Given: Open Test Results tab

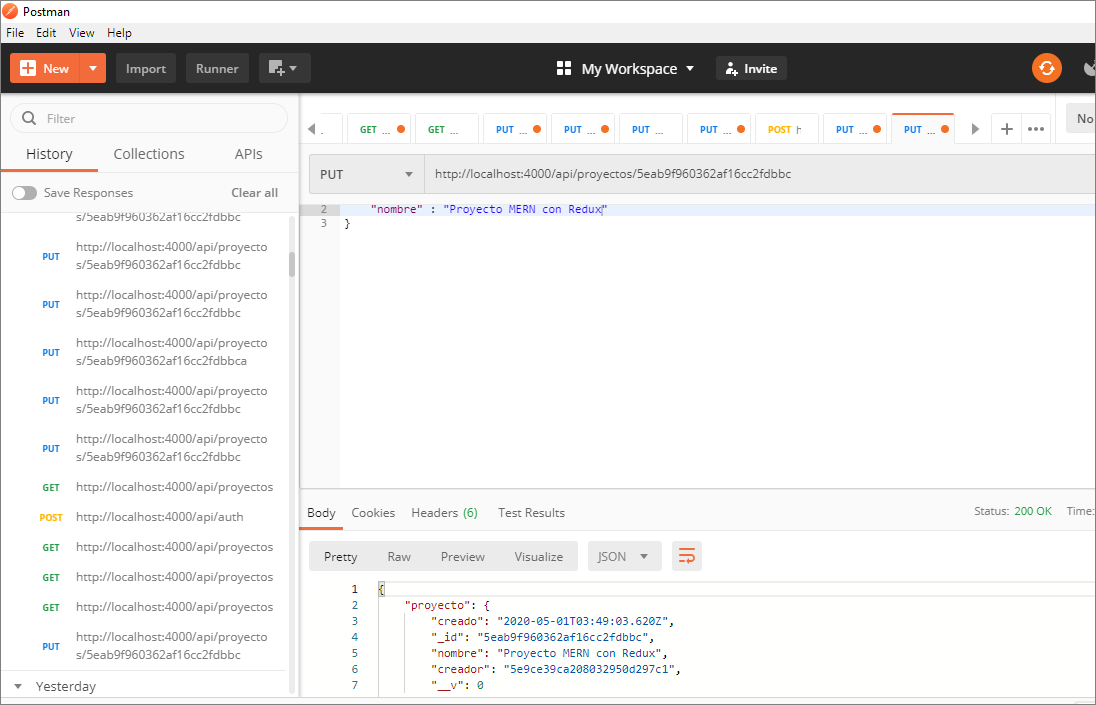Looking at the screenshot, I should (531, 513).
